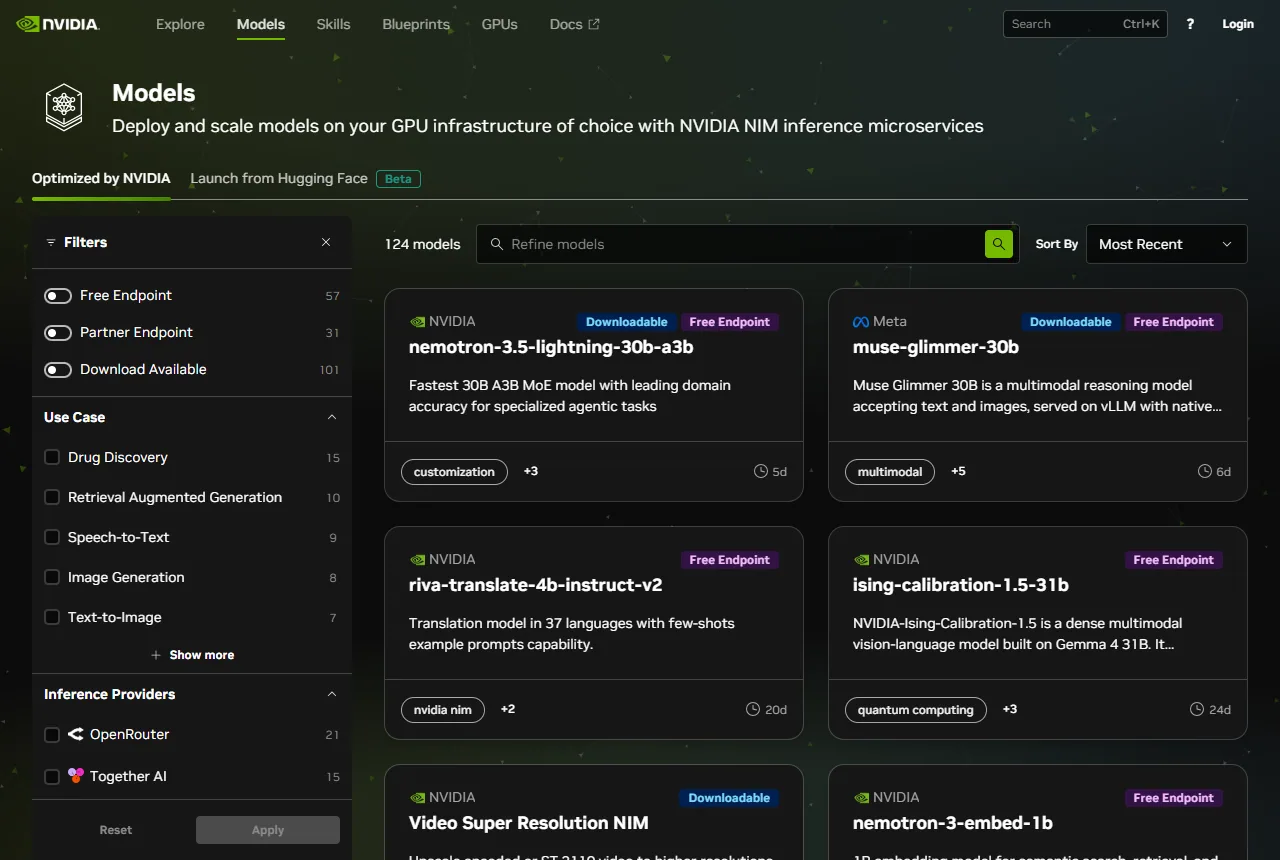Click Free Endpoint badge on ising-calibration card
The height and width of the screenshot is (860, 1280).
1173,560
